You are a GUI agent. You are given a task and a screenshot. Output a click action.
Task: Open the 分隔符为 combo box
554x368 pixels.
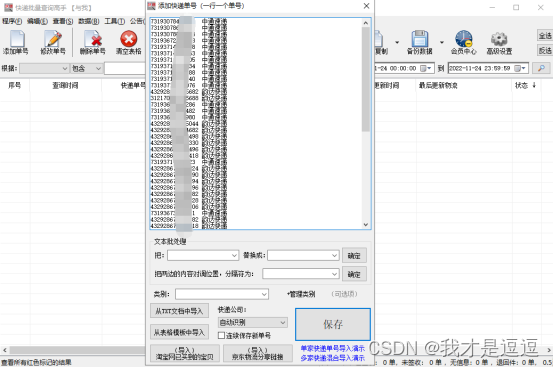pos(301,274)
